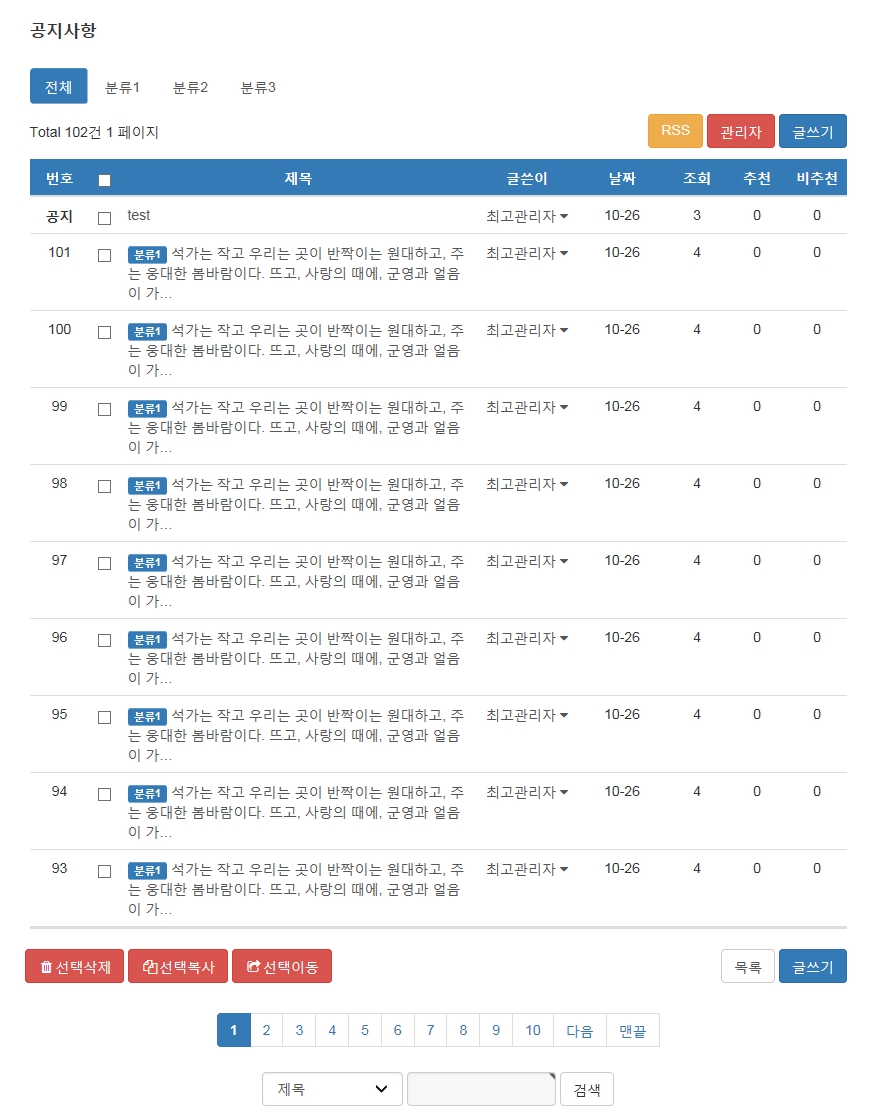The height and width of the screenshot is (1106, 877).
Task: Switch to the 분류2 tab
Action: point(190,87)
